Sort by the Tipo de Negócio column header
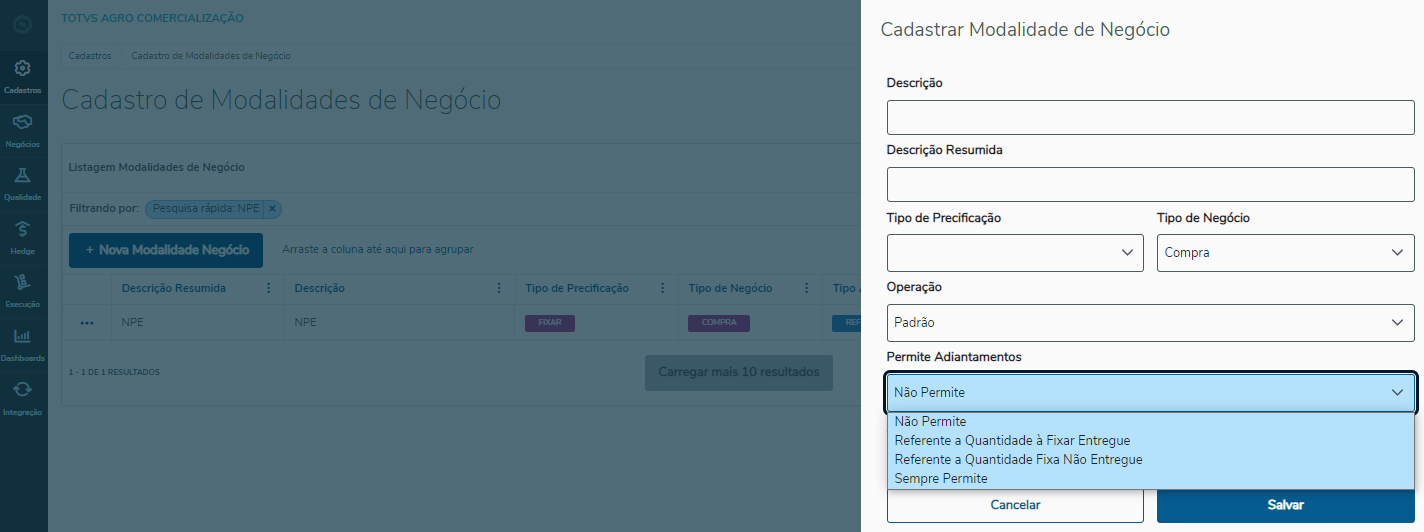Viewport: 1424px width, 532px height. 731,288
